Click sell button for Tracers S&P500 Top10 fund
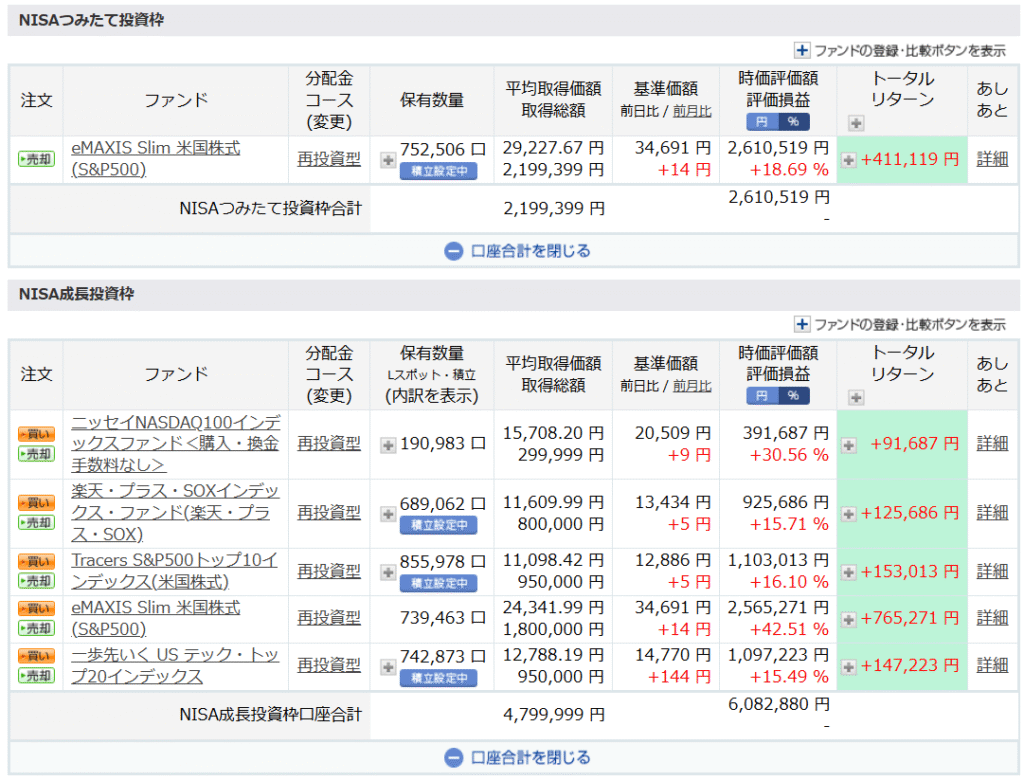 coord(37,581)
